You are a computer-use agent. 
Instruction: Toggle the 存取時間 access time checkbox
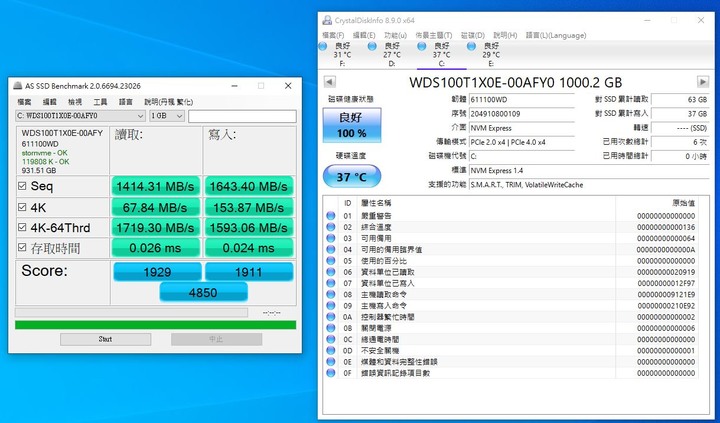pyautogui.click(x=22, y=248)
